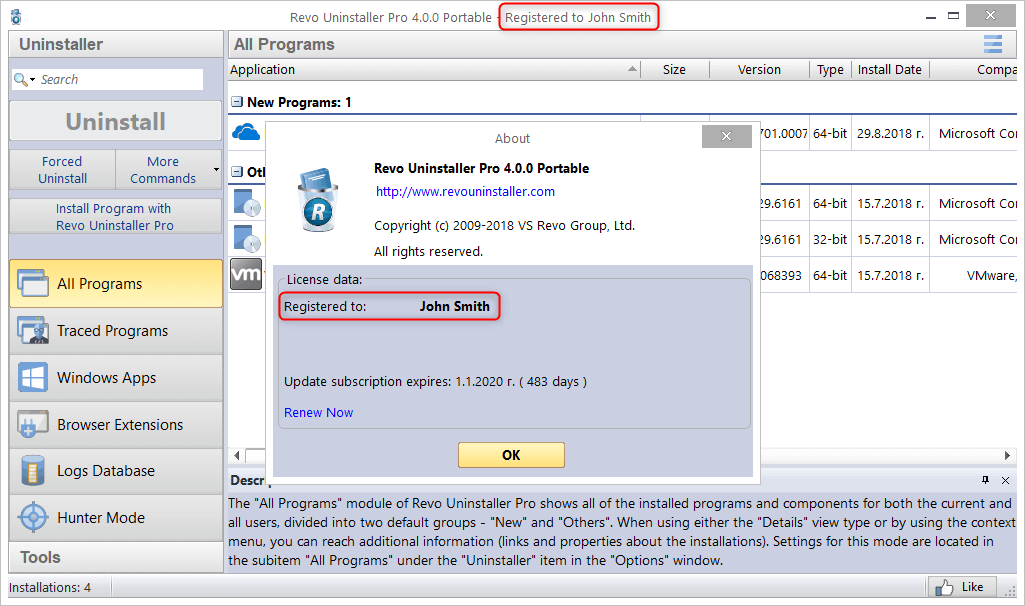
Task: Click the big Uninstall button
Action: click(x=116, y=122)
